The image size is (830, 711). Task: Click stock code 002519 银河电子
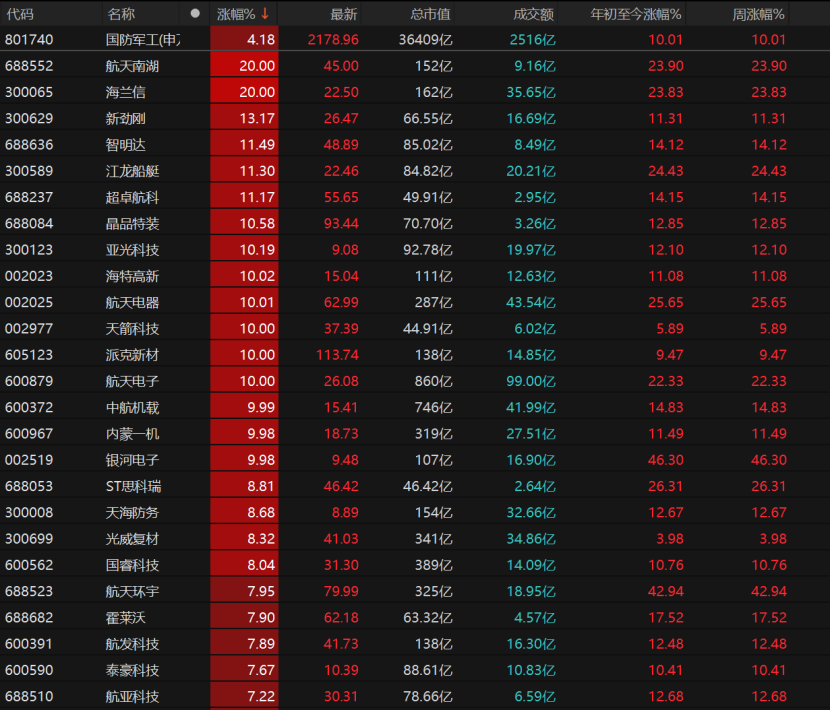pyautogui.click(x=29, y=460)
